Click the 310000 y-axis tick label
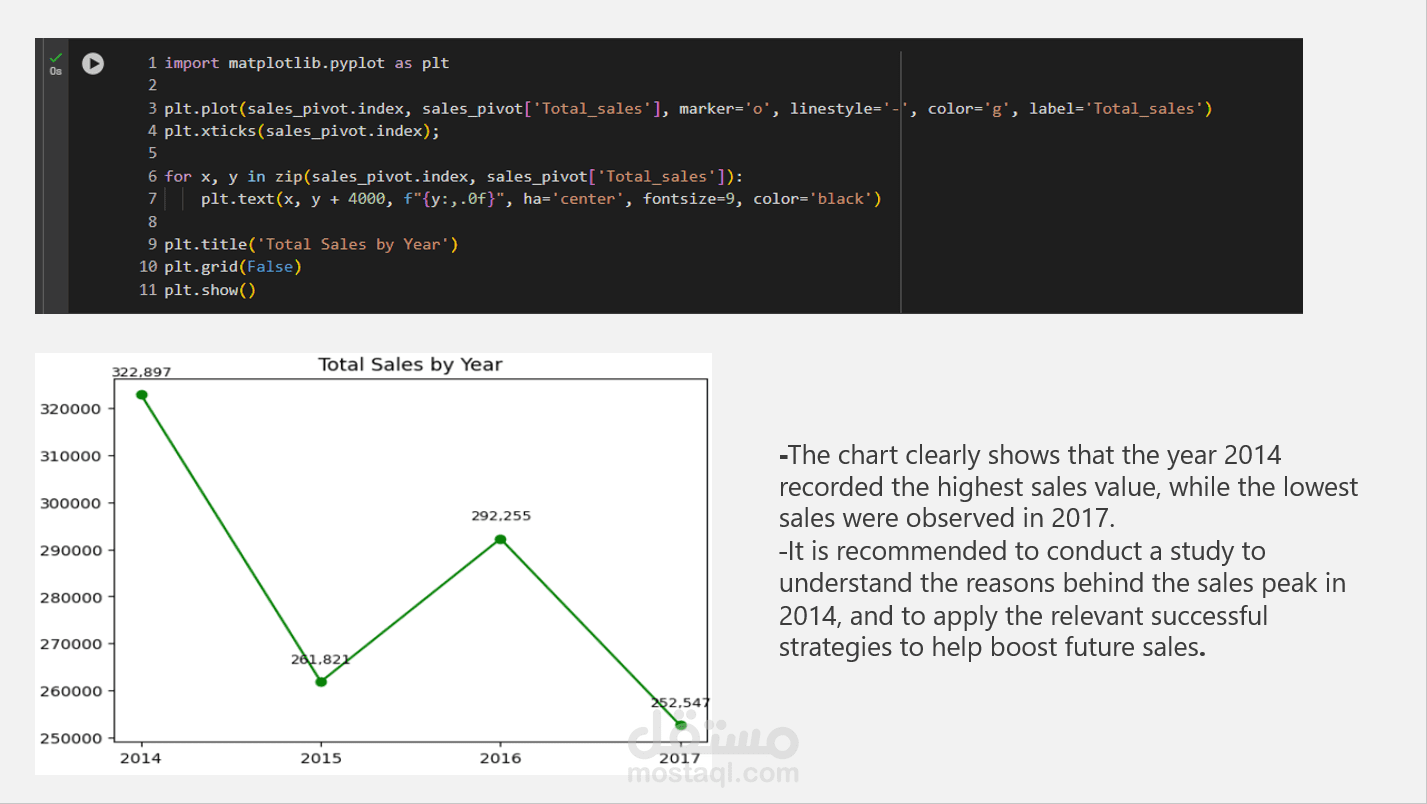 click(x=72, y=456)
